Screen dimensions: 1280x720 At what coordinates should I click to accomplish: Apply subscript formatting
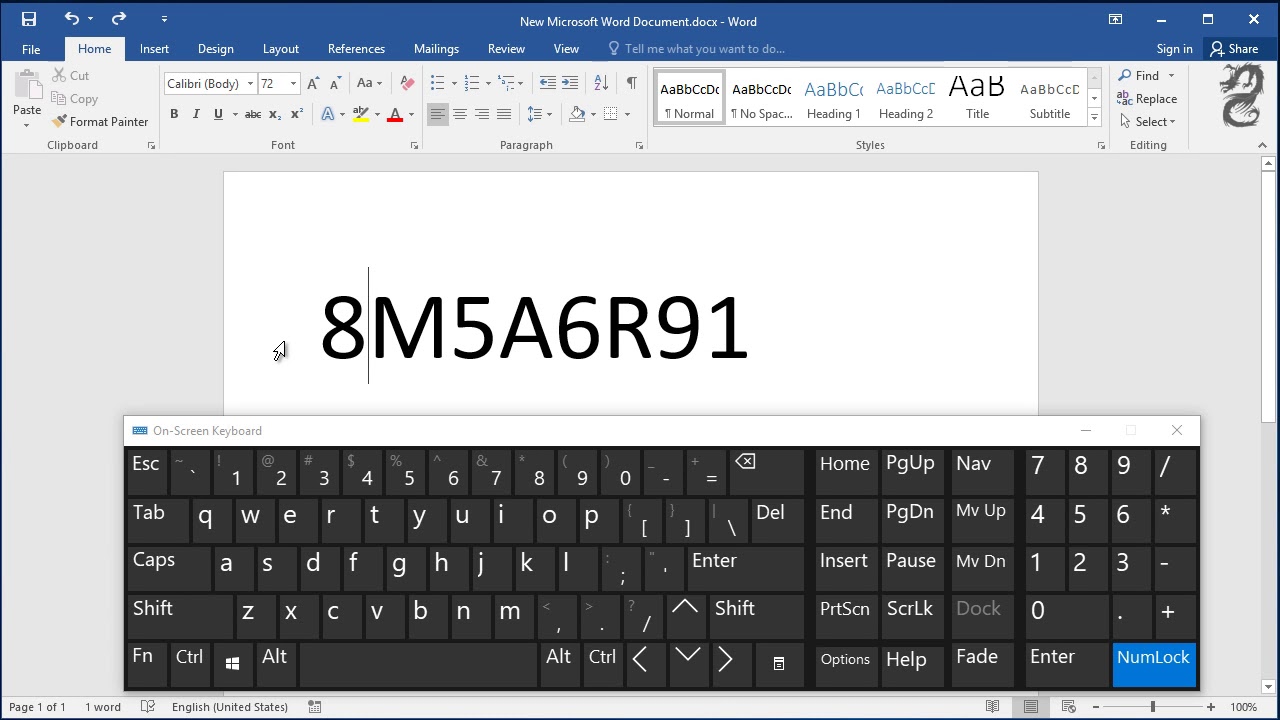pyautogui.click(x=275, y=114)
